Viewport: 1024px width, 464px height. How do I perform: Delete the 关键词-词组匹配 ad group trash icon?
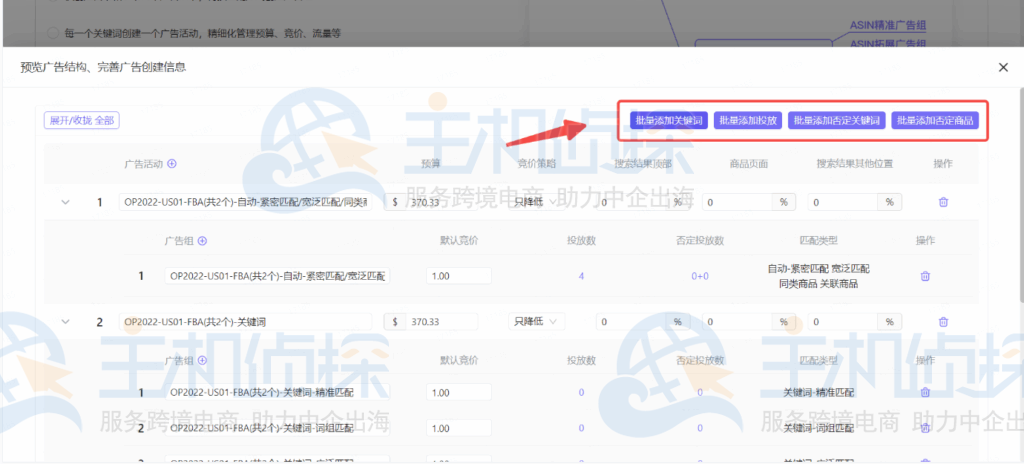click(925, 428)
